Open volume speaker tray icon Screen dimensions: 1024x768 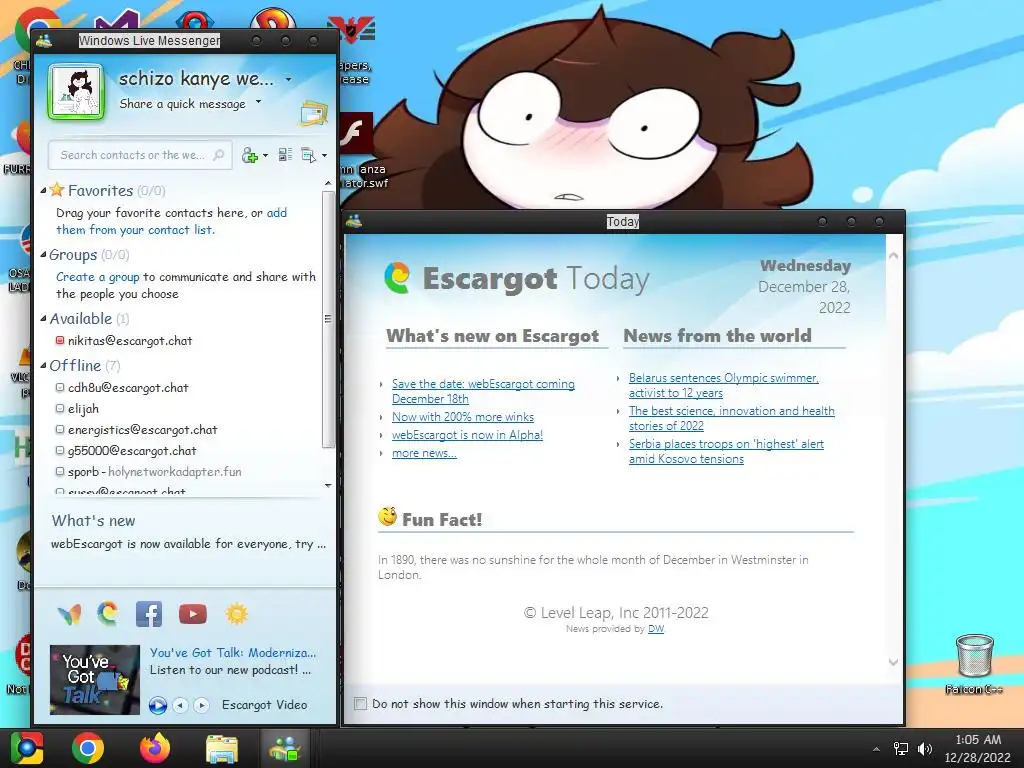pos(925,748)
